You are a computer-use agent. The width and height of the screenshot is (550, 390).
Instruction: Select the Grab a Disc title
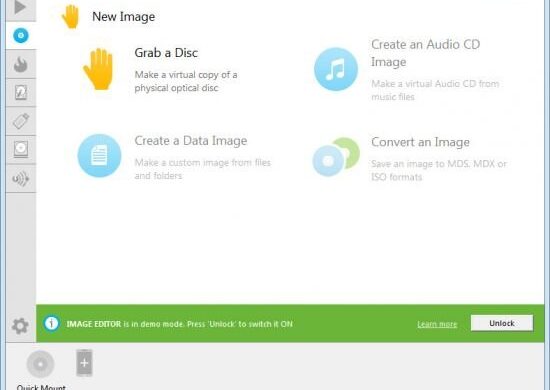click(166, 53)
